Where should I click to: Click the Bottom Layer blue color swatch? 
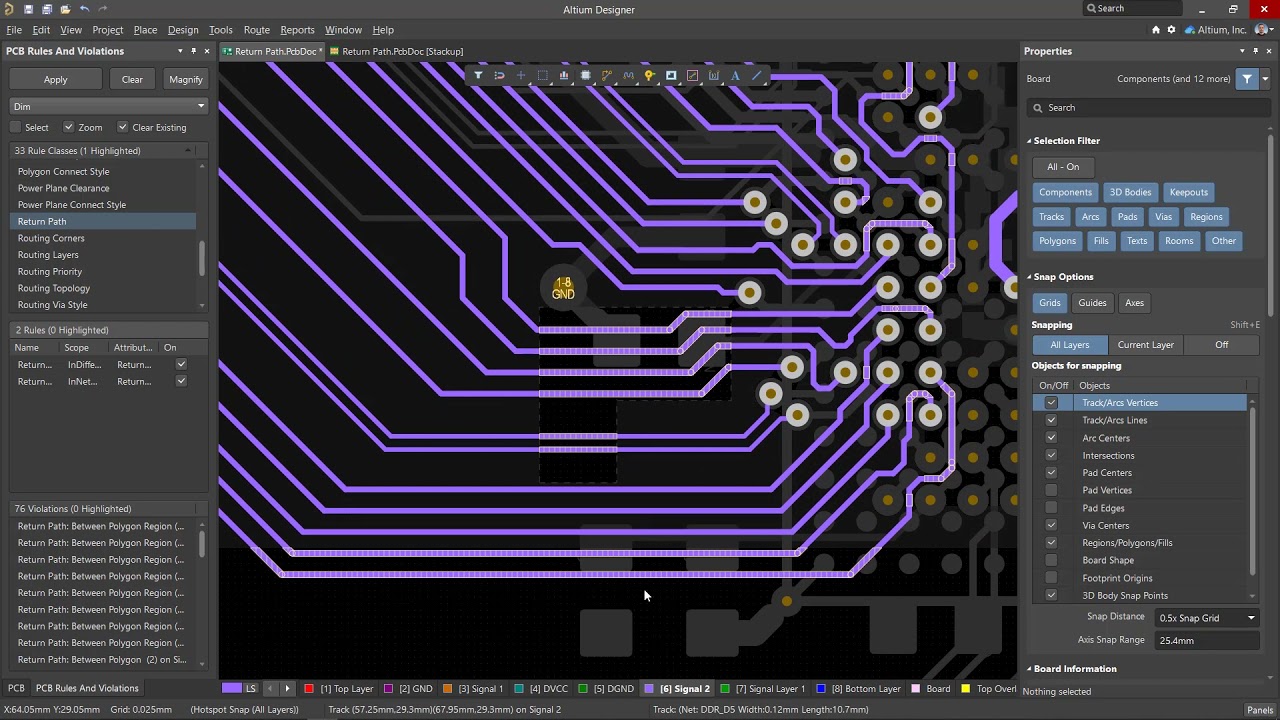point(821,689)
